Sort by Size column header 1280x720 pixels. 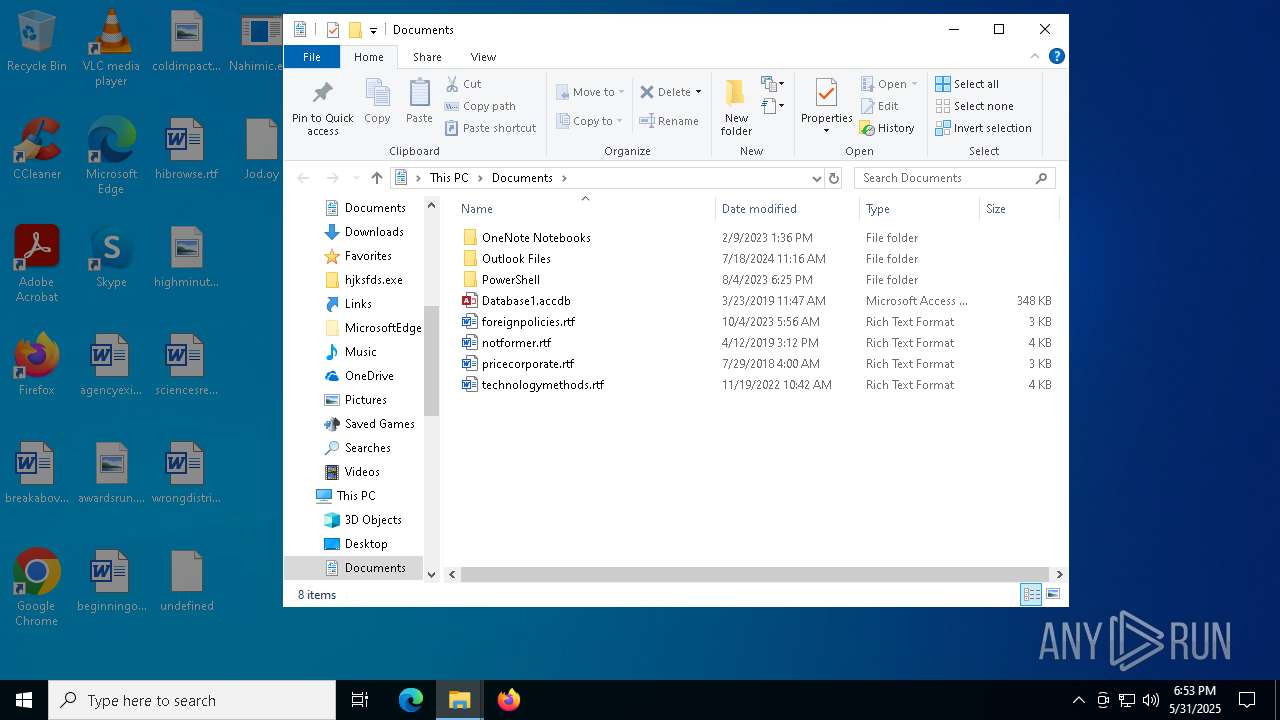coord(1018,209)
